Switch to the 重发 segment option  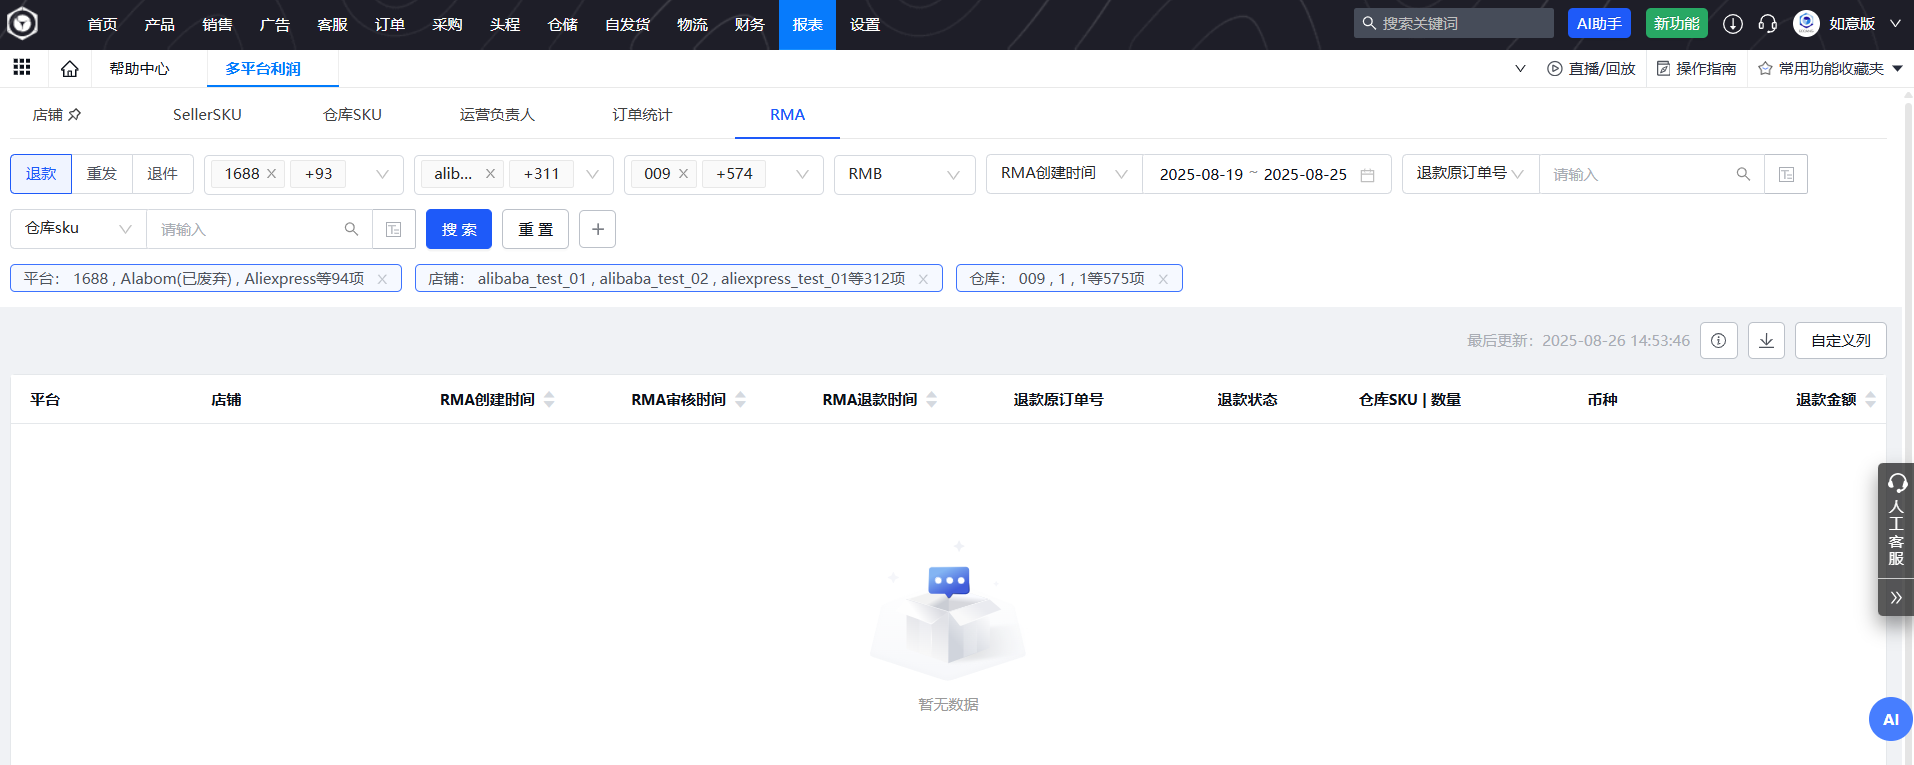click(102, 174)
